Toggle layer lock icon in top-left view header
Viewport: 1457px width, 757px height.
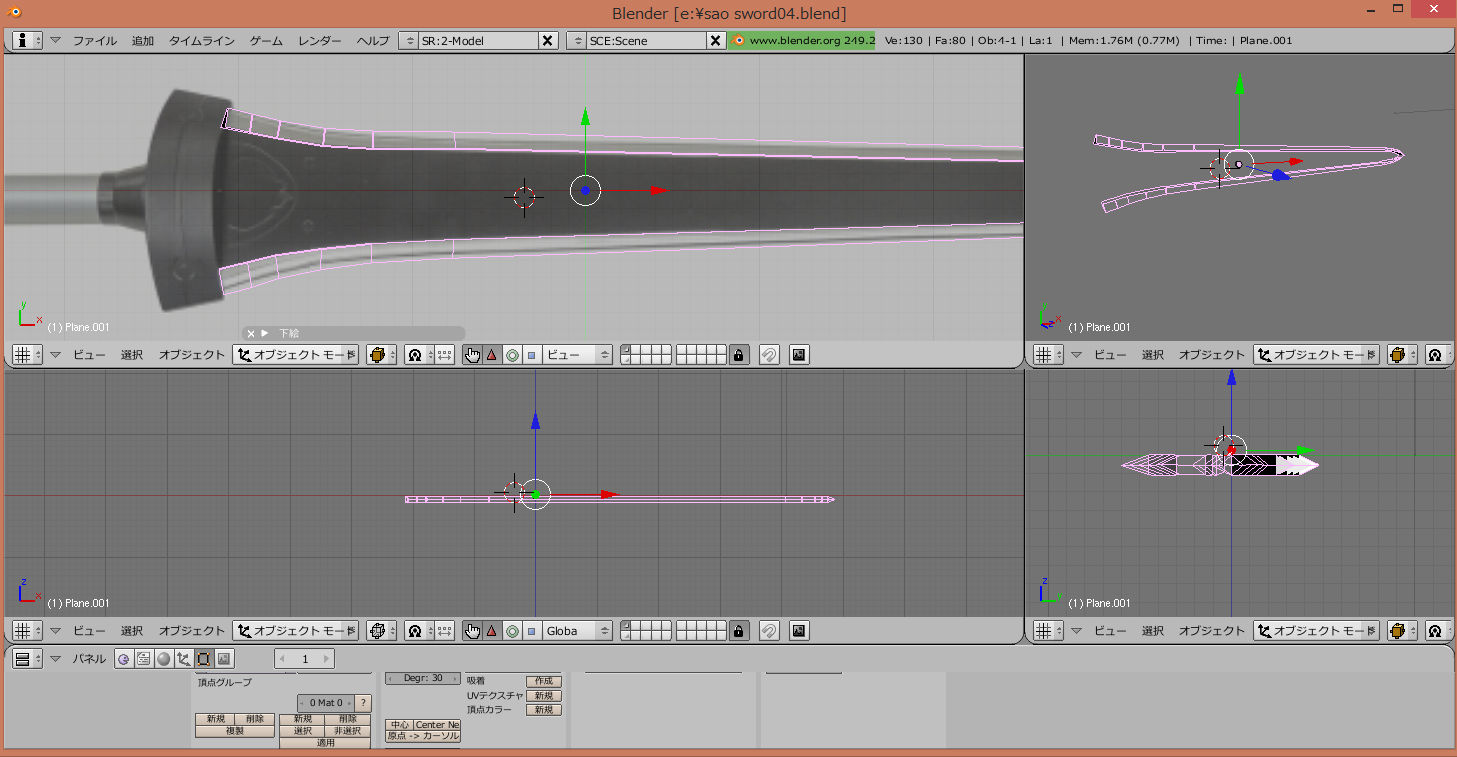click(x=739, y=355)
